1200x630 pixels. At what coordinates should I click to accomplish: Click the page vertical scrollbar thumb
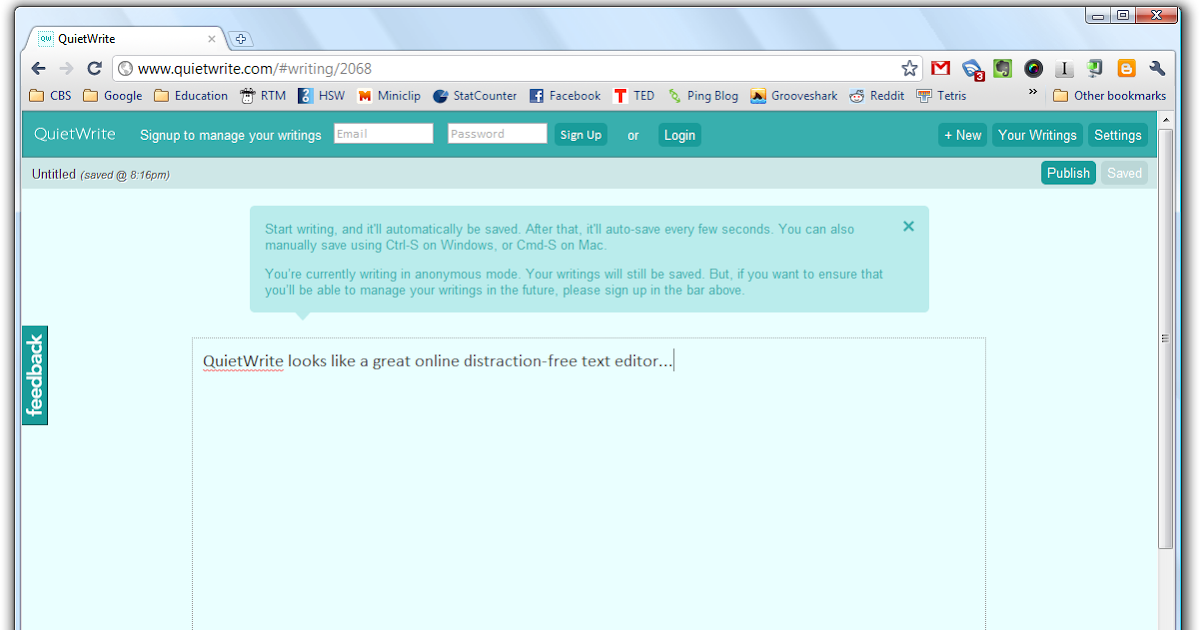(x=1165, y=339)
